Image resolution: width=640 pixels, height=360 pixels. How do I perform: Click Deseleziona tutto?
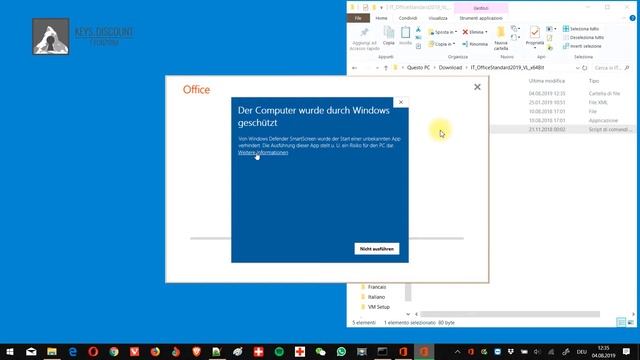(x=583, y=38)
